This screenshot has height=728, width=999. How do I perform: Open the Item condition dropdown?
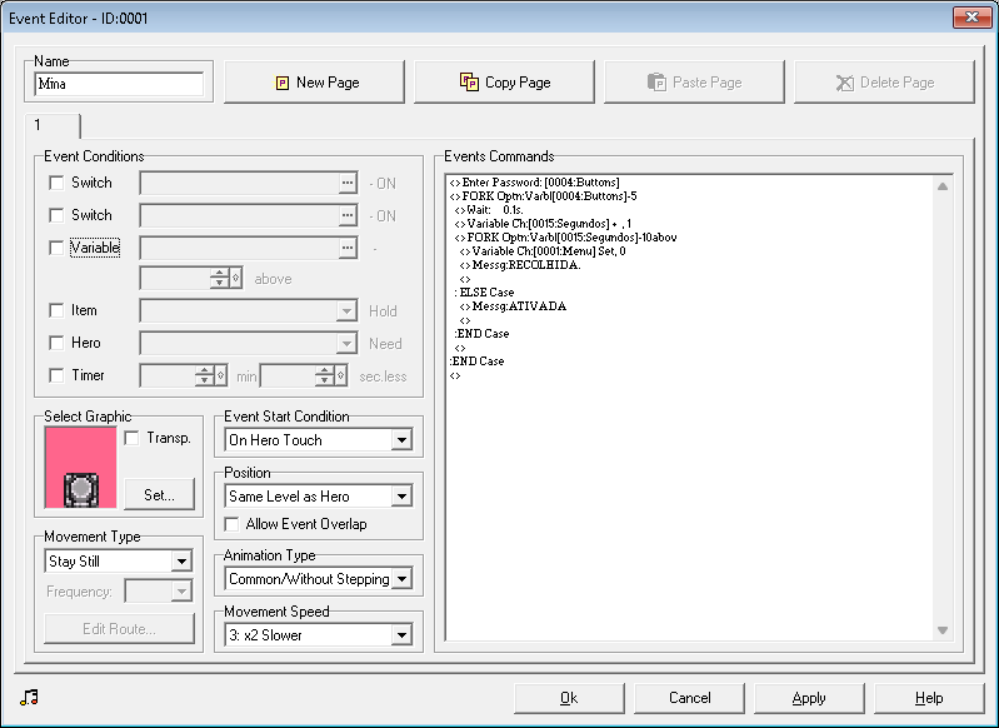[x=347, y=311]
